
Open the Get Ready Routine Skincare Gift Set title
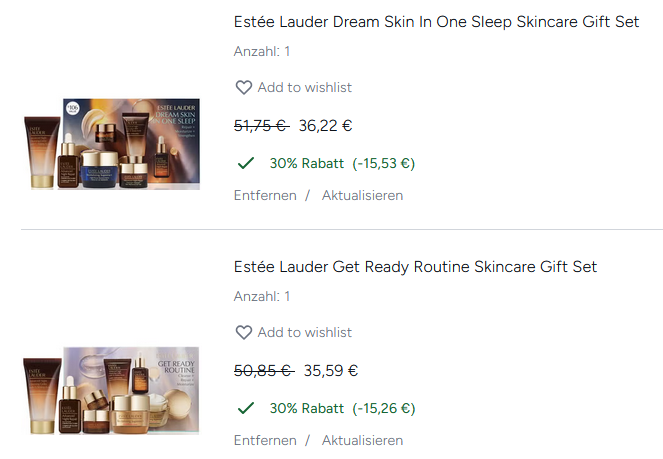click(415, 267)
